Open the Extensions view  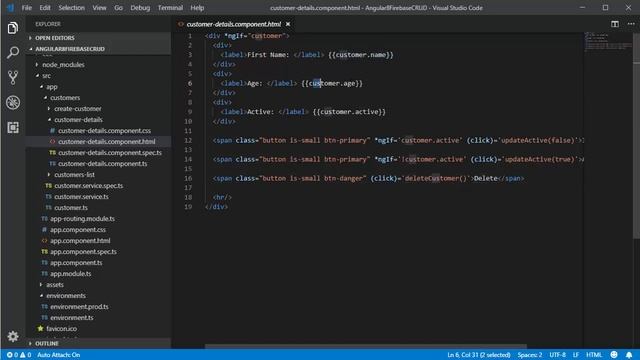(x=13, y=127)
